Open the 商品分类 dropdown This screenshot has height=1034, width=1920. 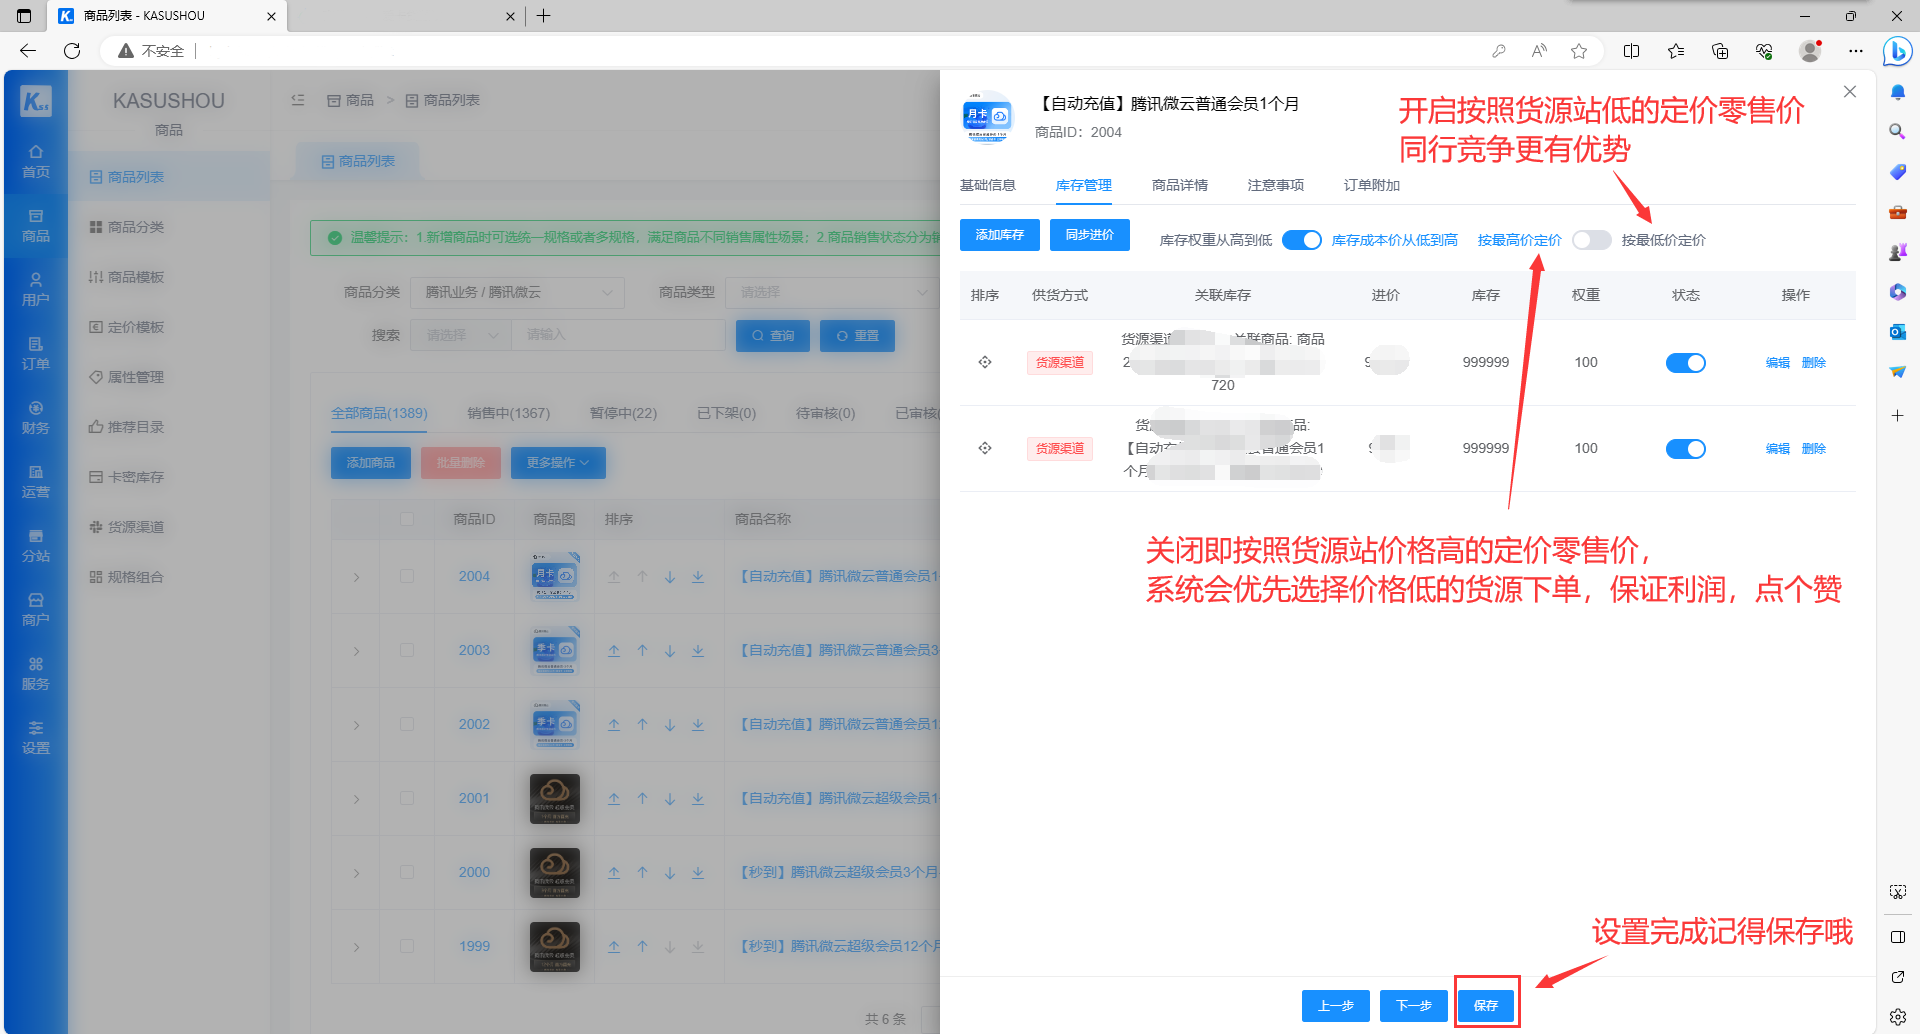click(x=518, y=292)
